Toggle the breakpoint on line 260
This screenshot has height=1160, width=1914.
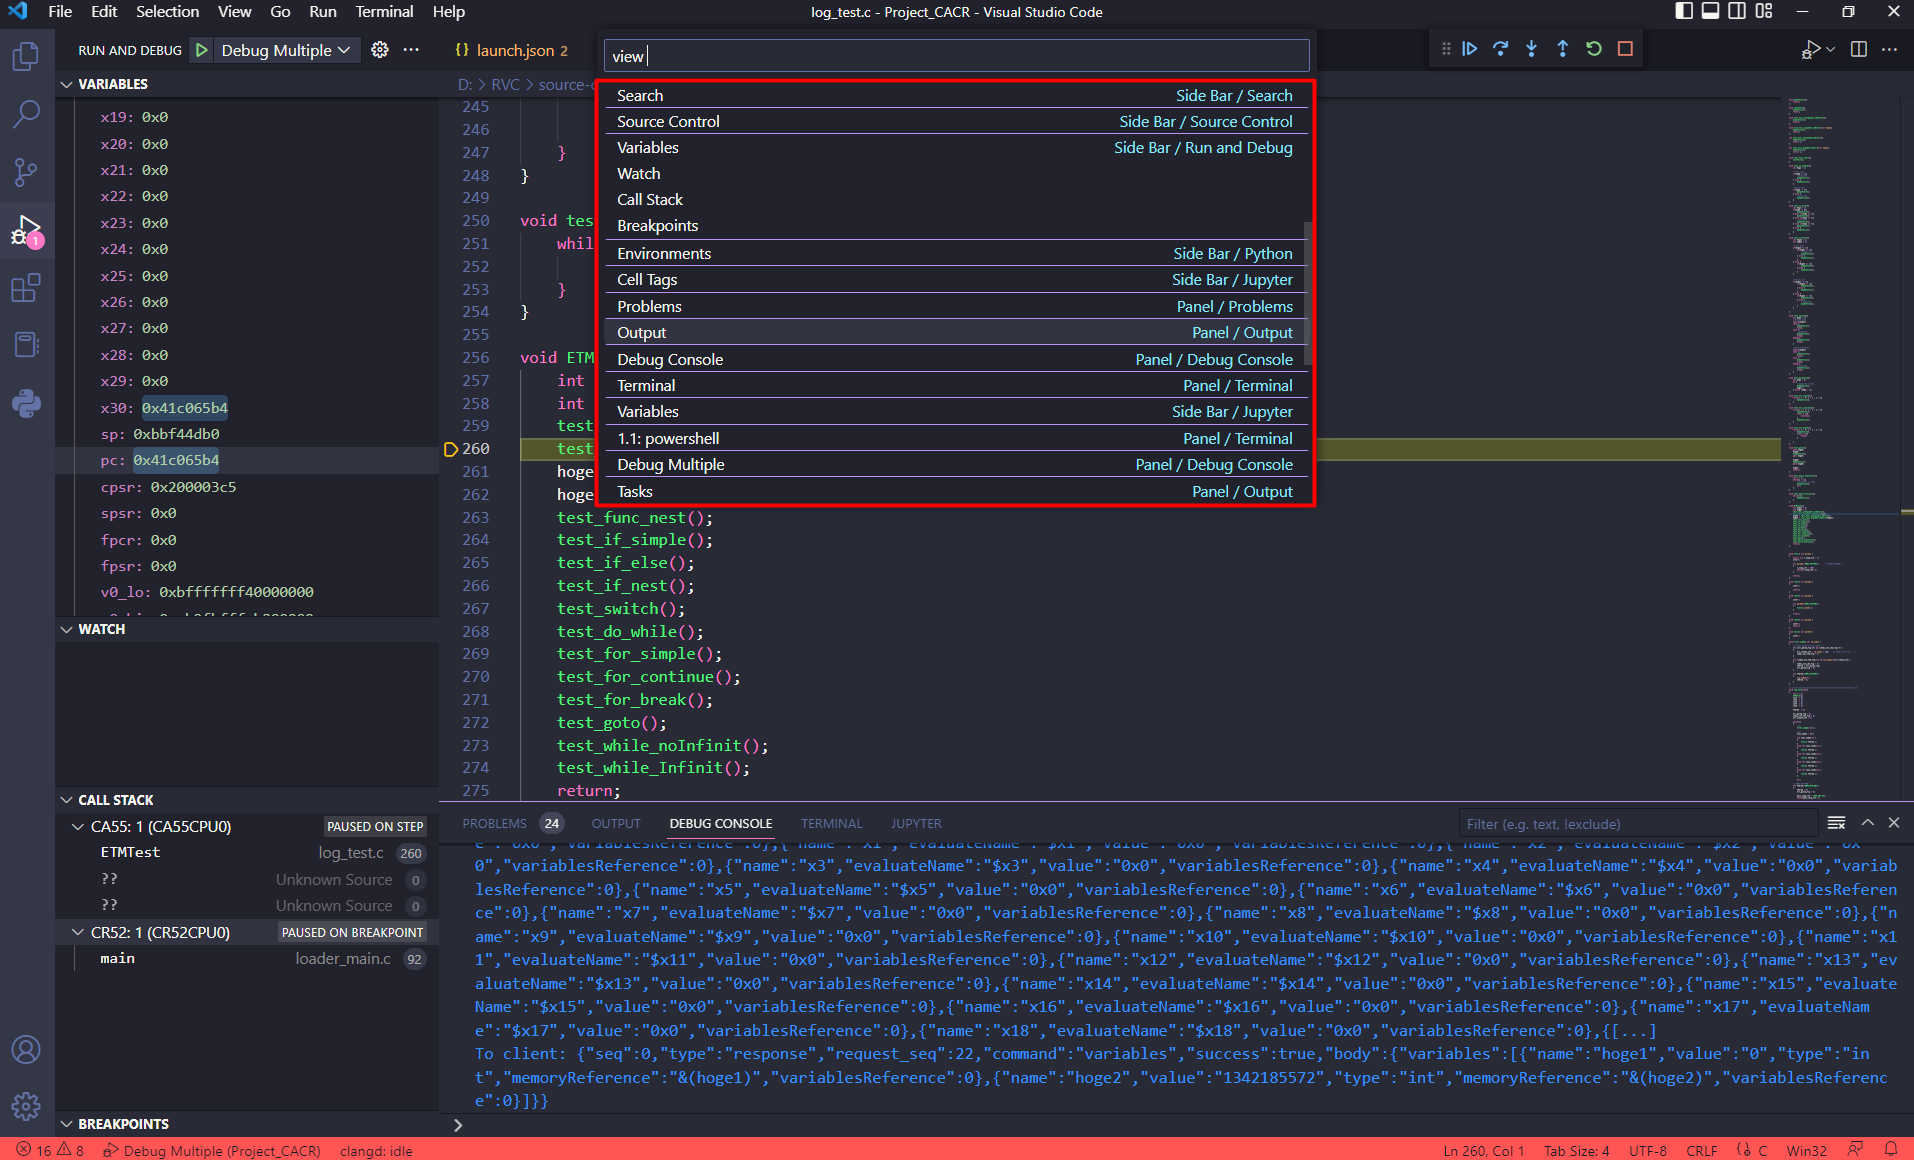451,449
